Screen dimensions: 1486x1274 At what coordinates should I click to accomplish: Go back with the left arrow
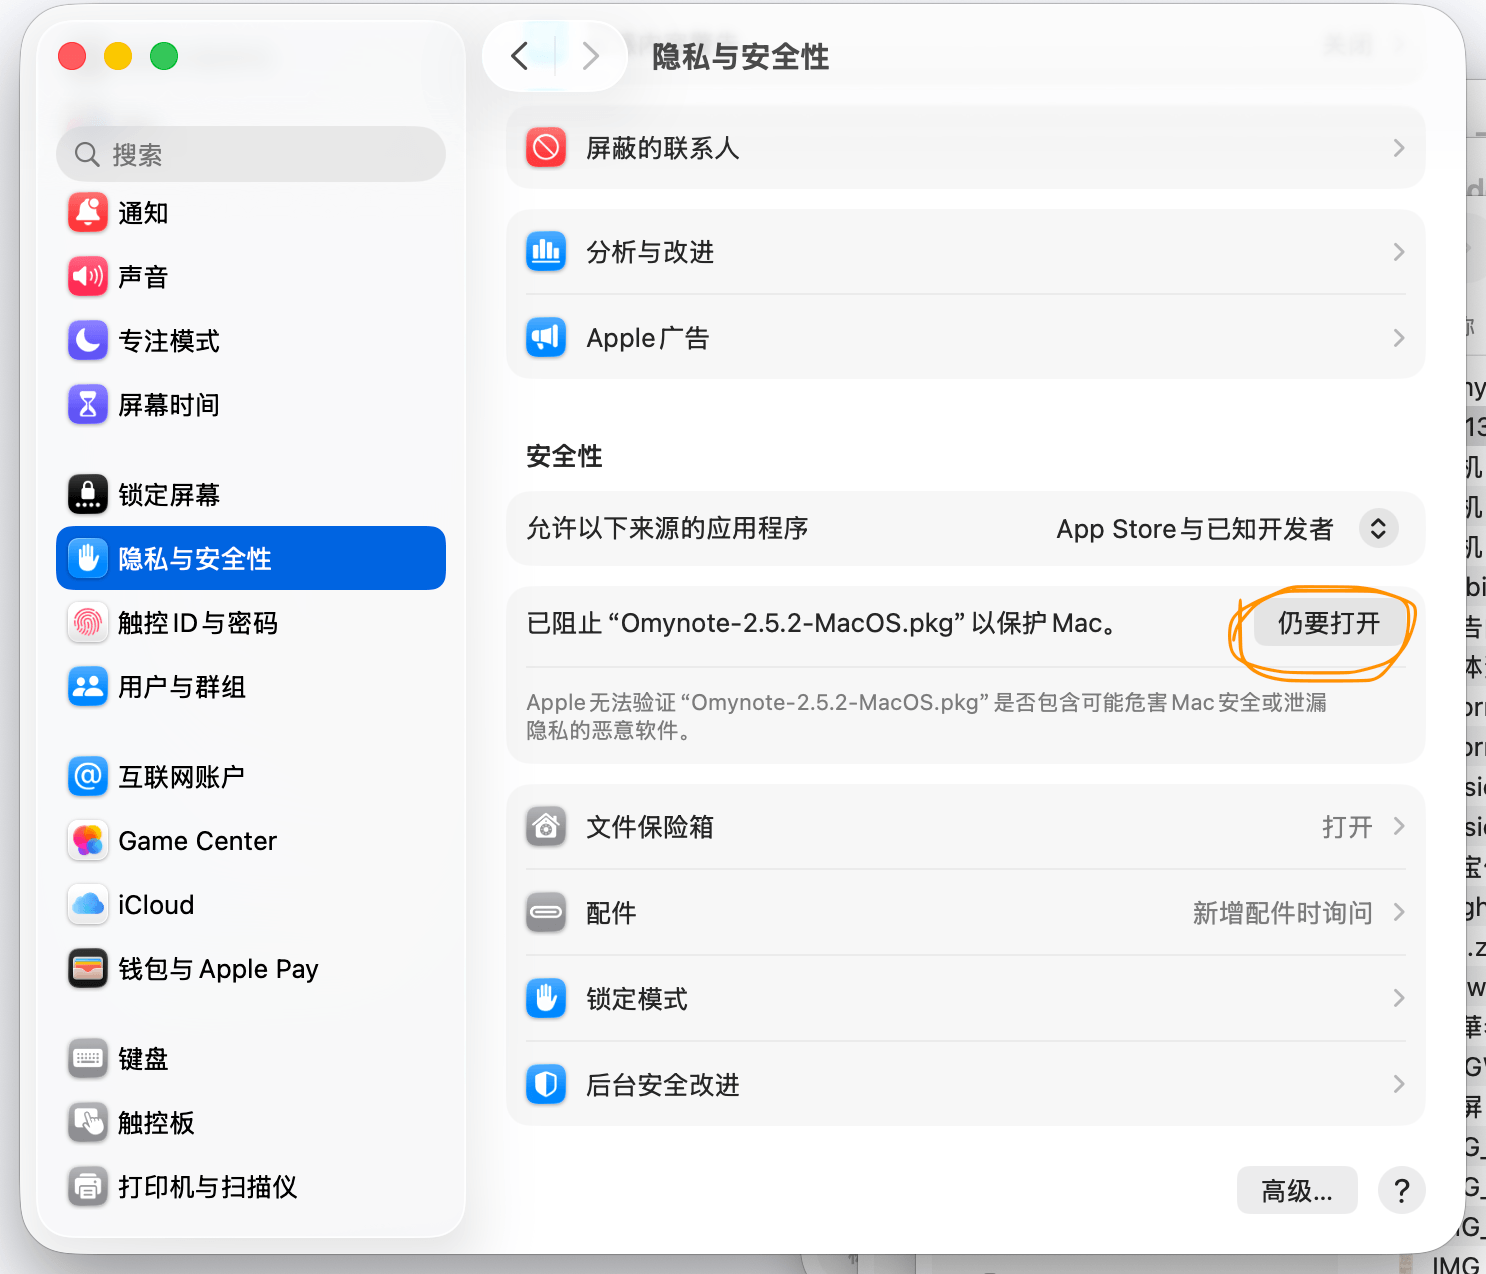point(519,56)
